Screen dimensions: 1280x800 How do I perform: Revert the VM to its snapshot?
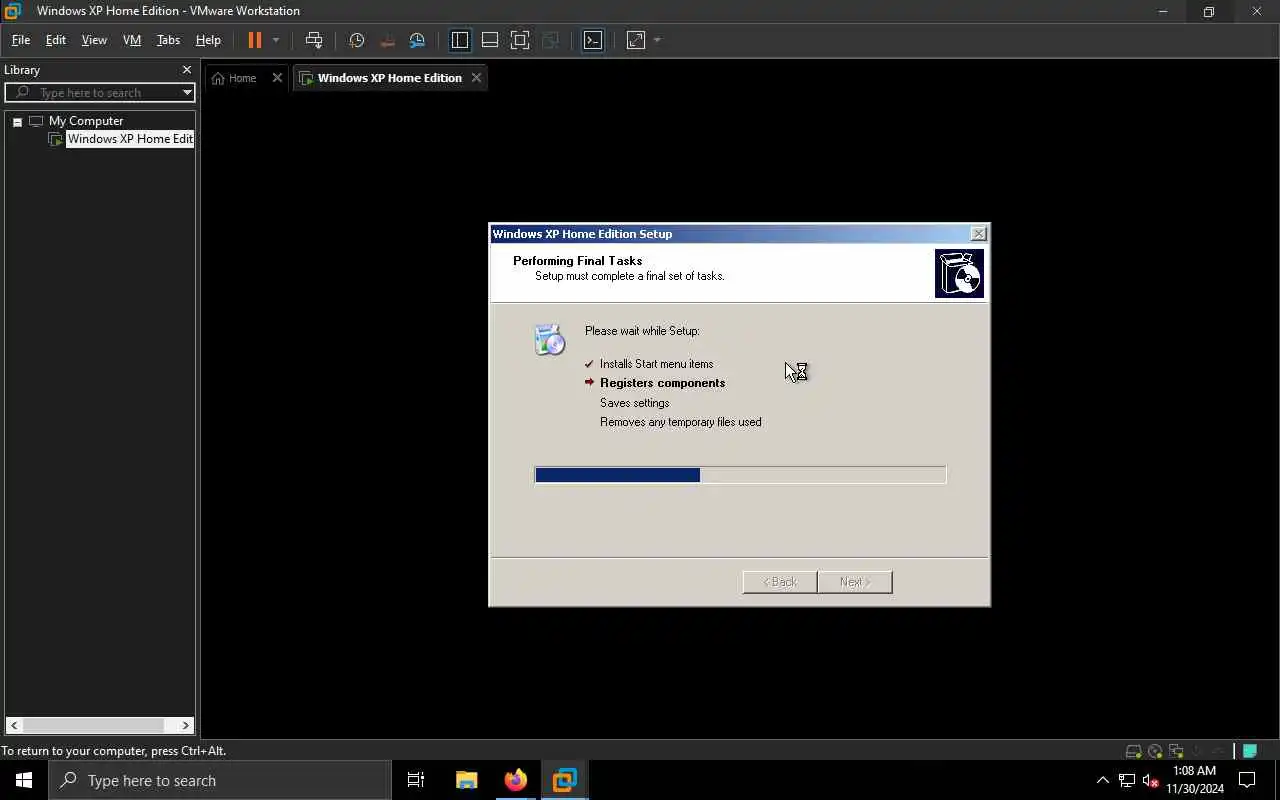(x=387, y=40)
